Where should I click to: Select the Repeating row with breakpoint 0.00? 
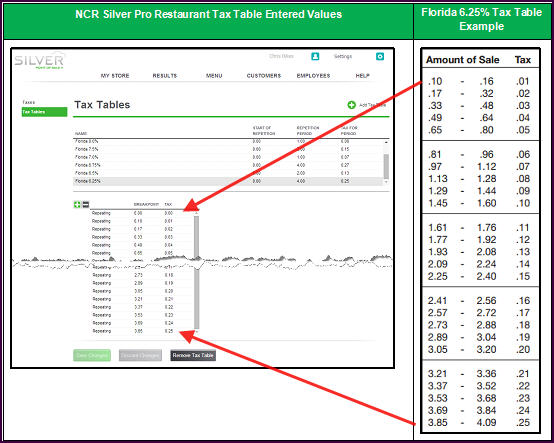click(141, 213)
